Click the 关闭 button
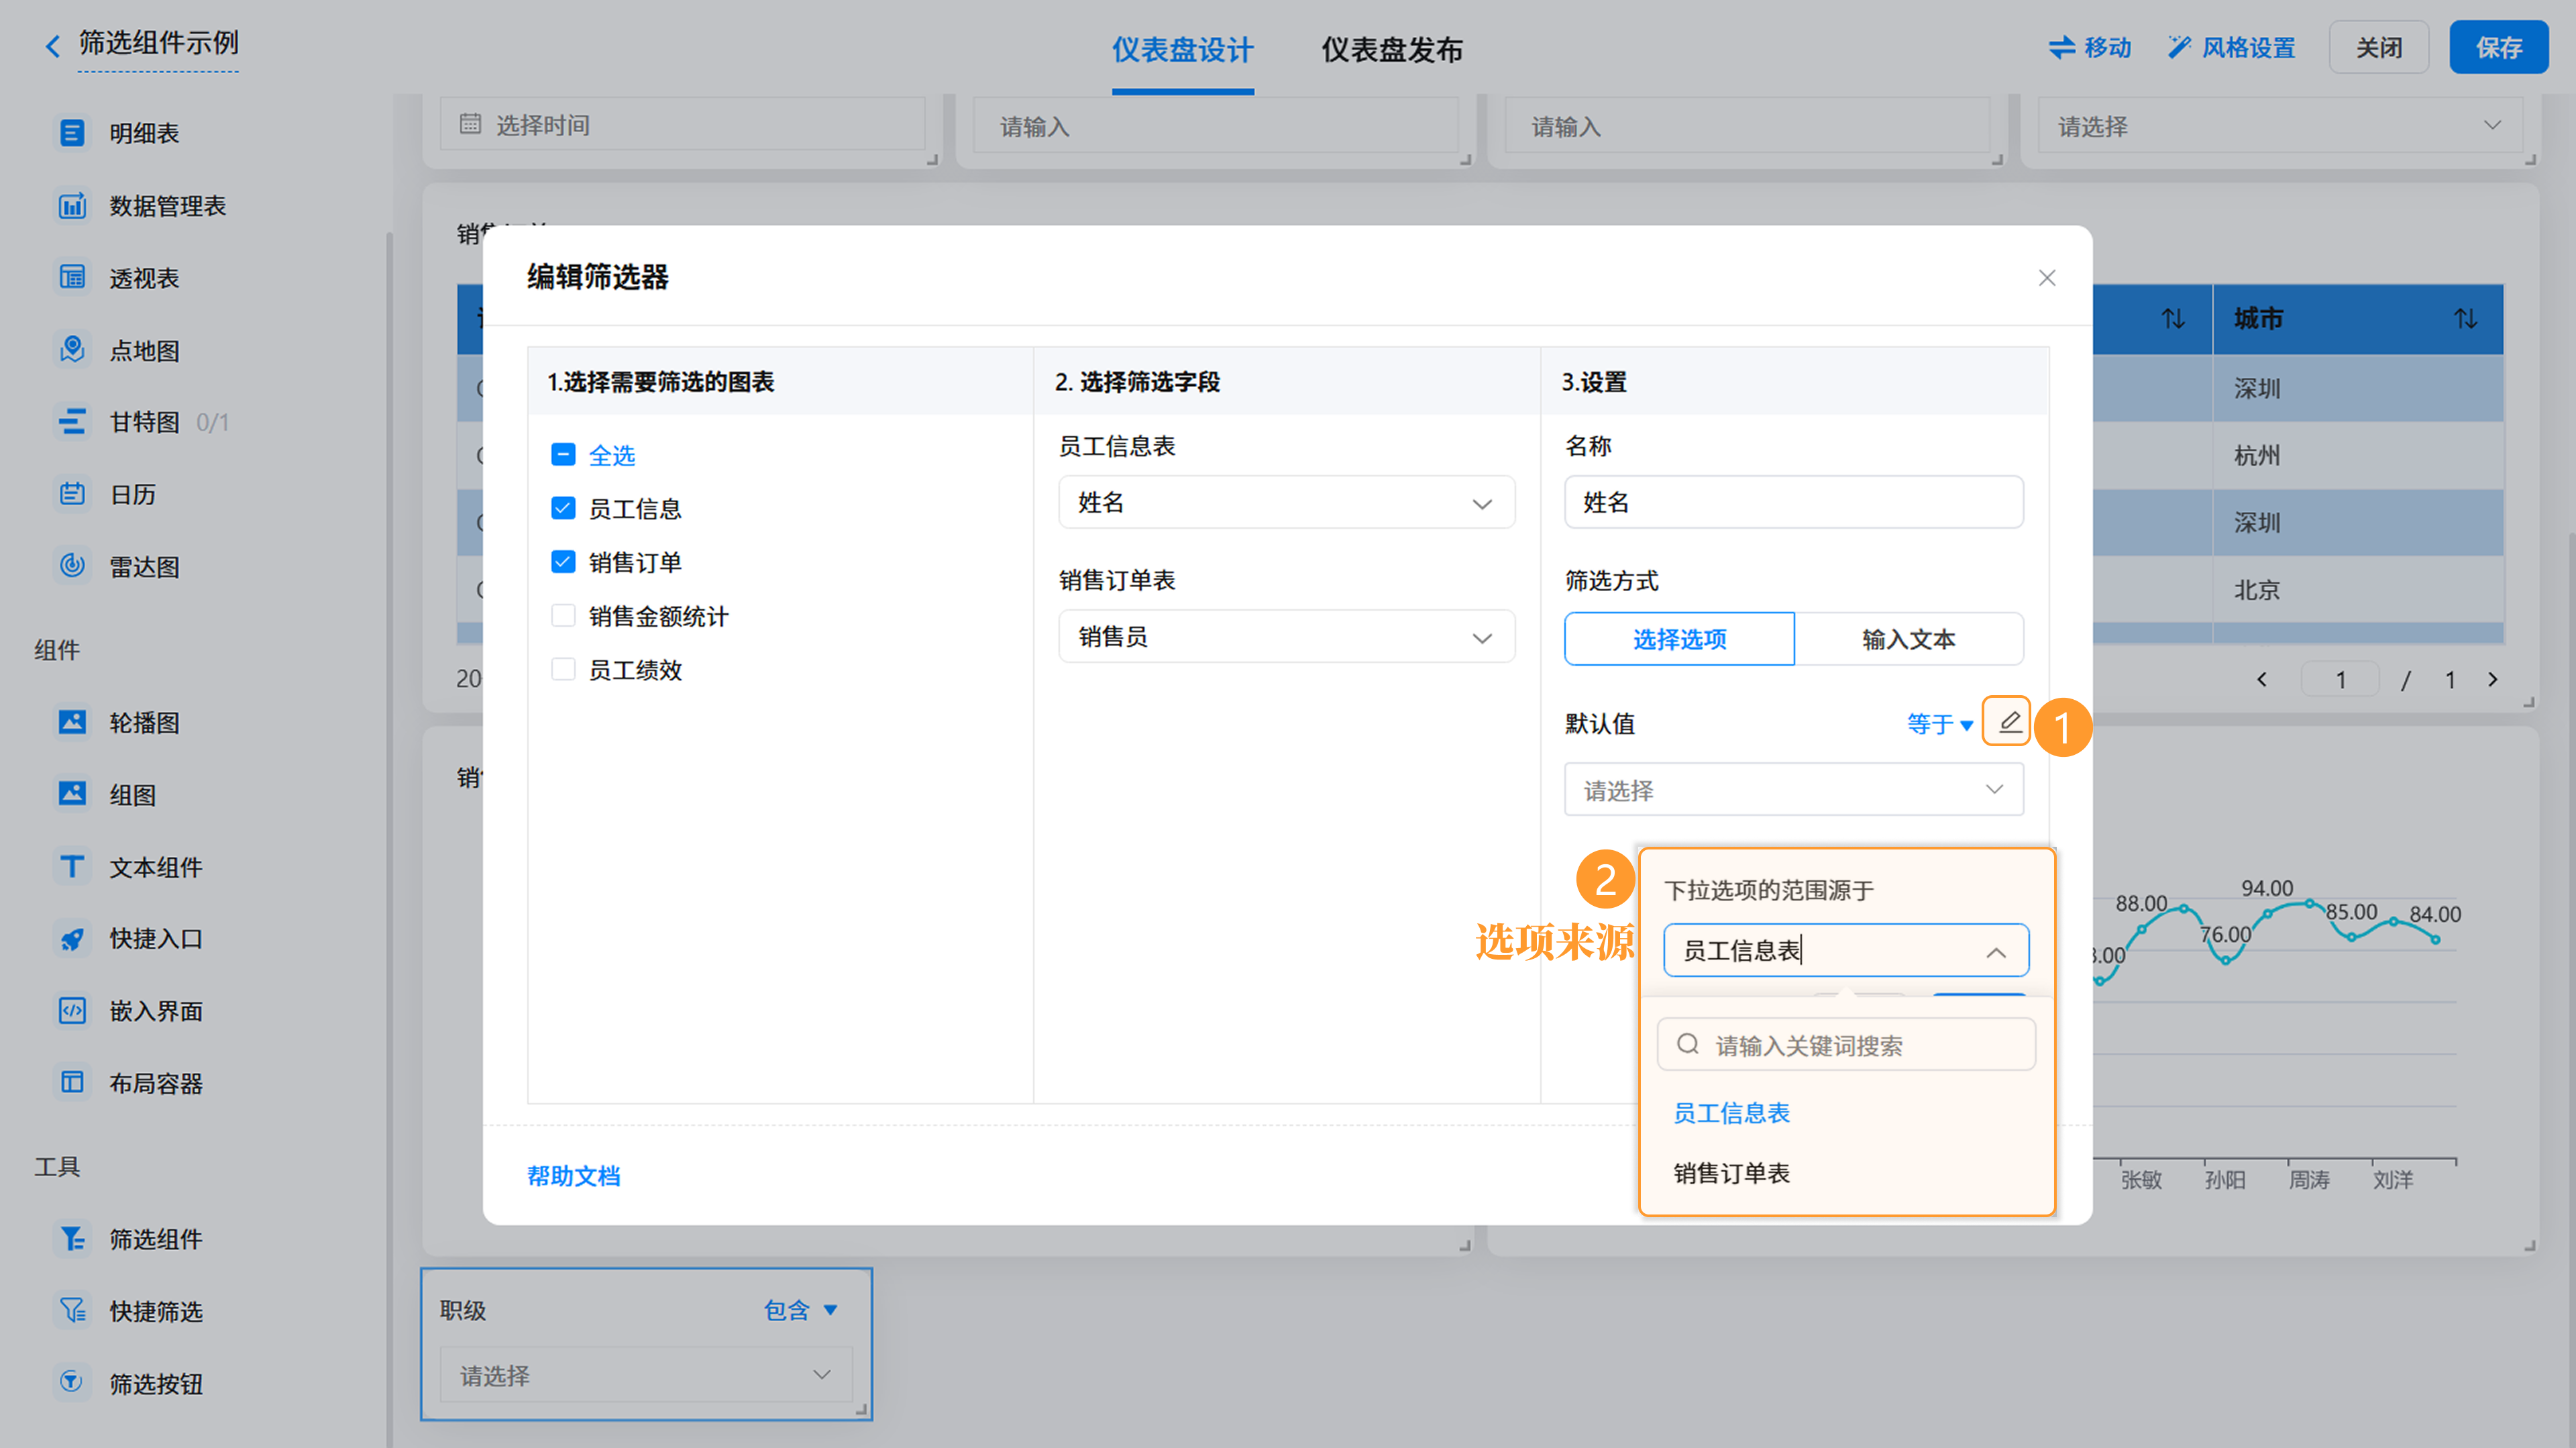Screen dimensions: 2576x1448 click(2378, 47)
